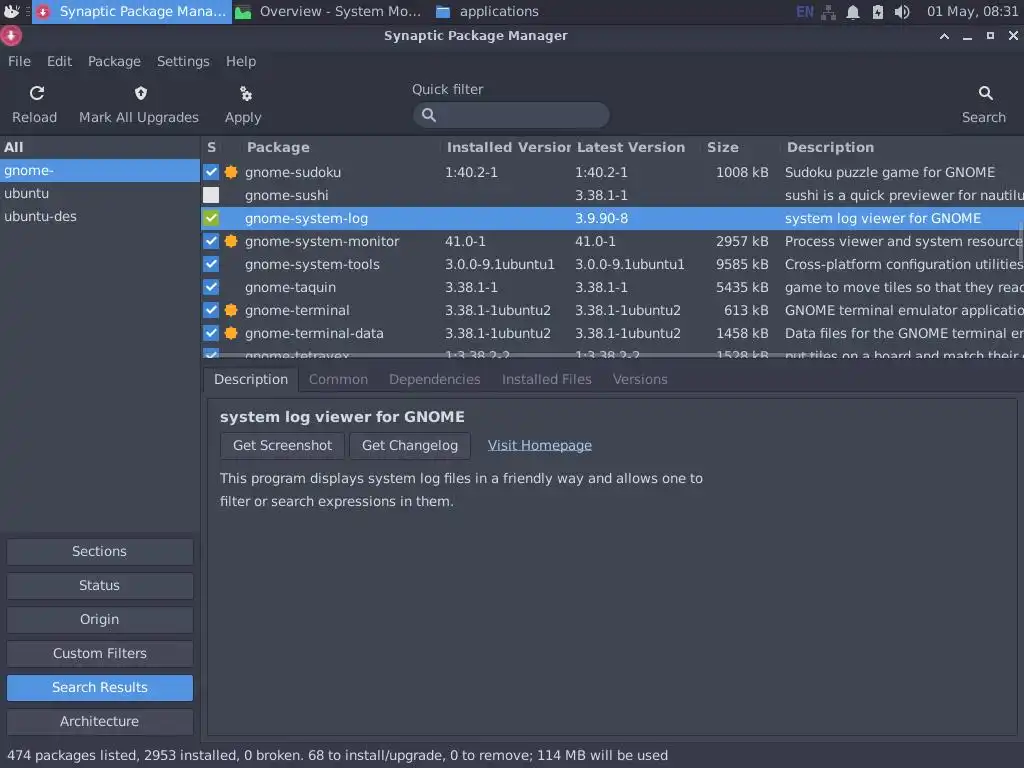This screenshot has width=1024, height=768.
Task: Open the panel applications menu icon
Action: (x=11, y=11)
